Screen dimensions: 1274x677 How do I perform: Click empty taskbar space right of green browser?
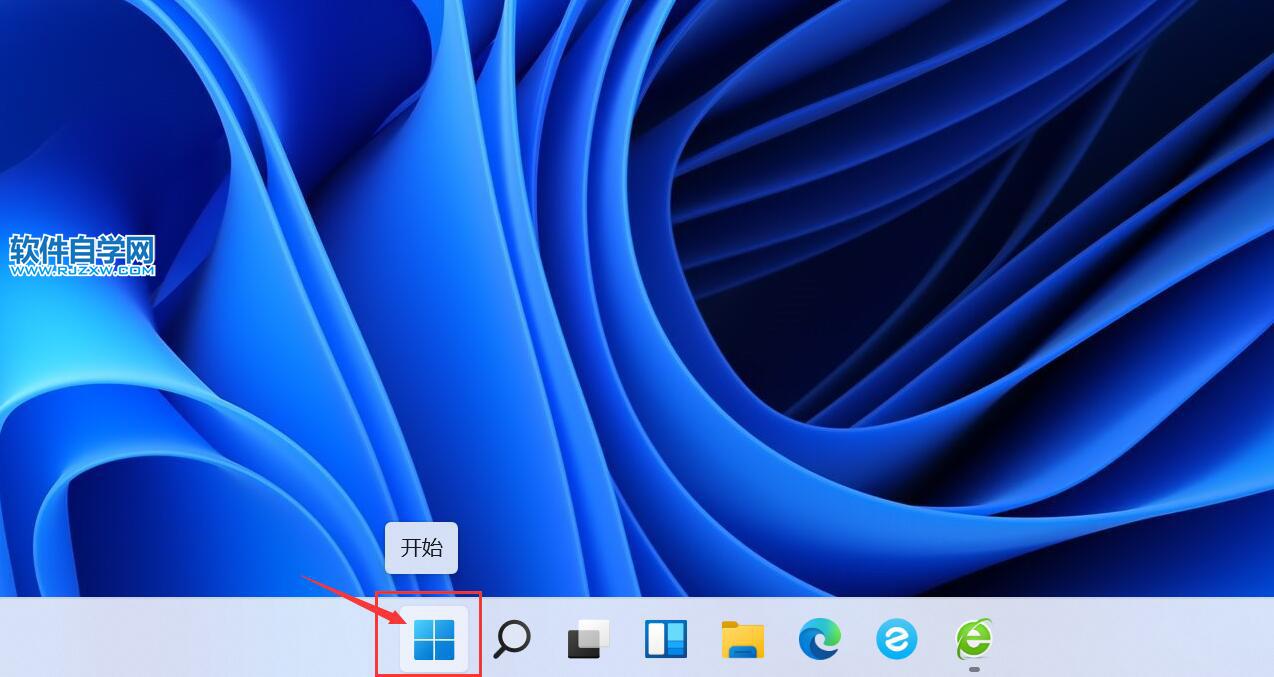pos(1120,638)
